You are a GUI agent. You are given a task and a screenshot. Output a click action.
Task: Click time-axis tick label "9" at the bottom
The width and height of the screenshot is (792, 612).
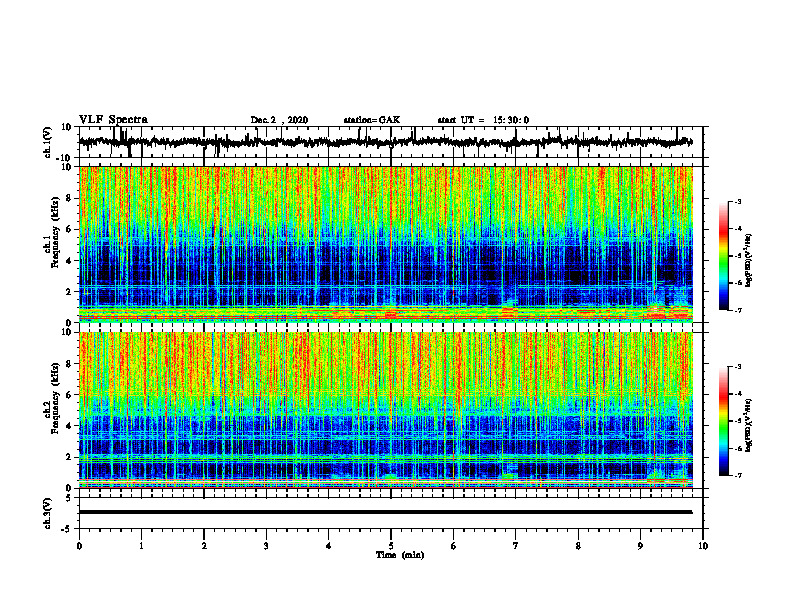click(x=640, y=546)
